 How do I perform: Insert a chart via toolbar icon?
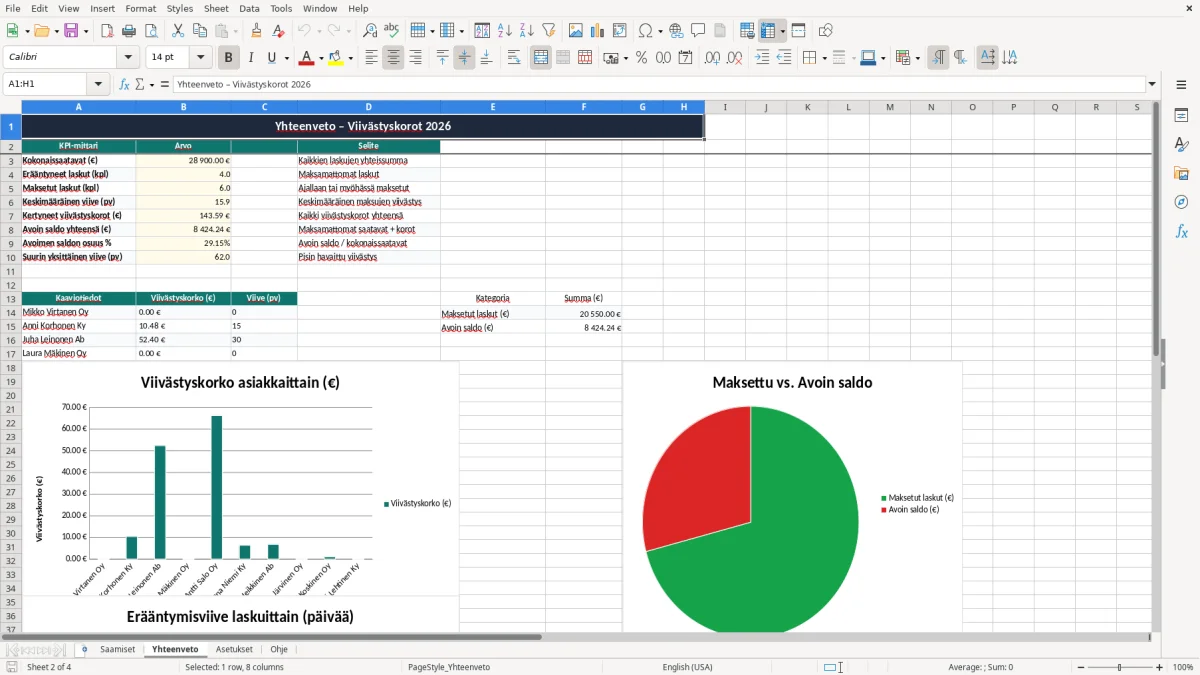pos(598,31)
